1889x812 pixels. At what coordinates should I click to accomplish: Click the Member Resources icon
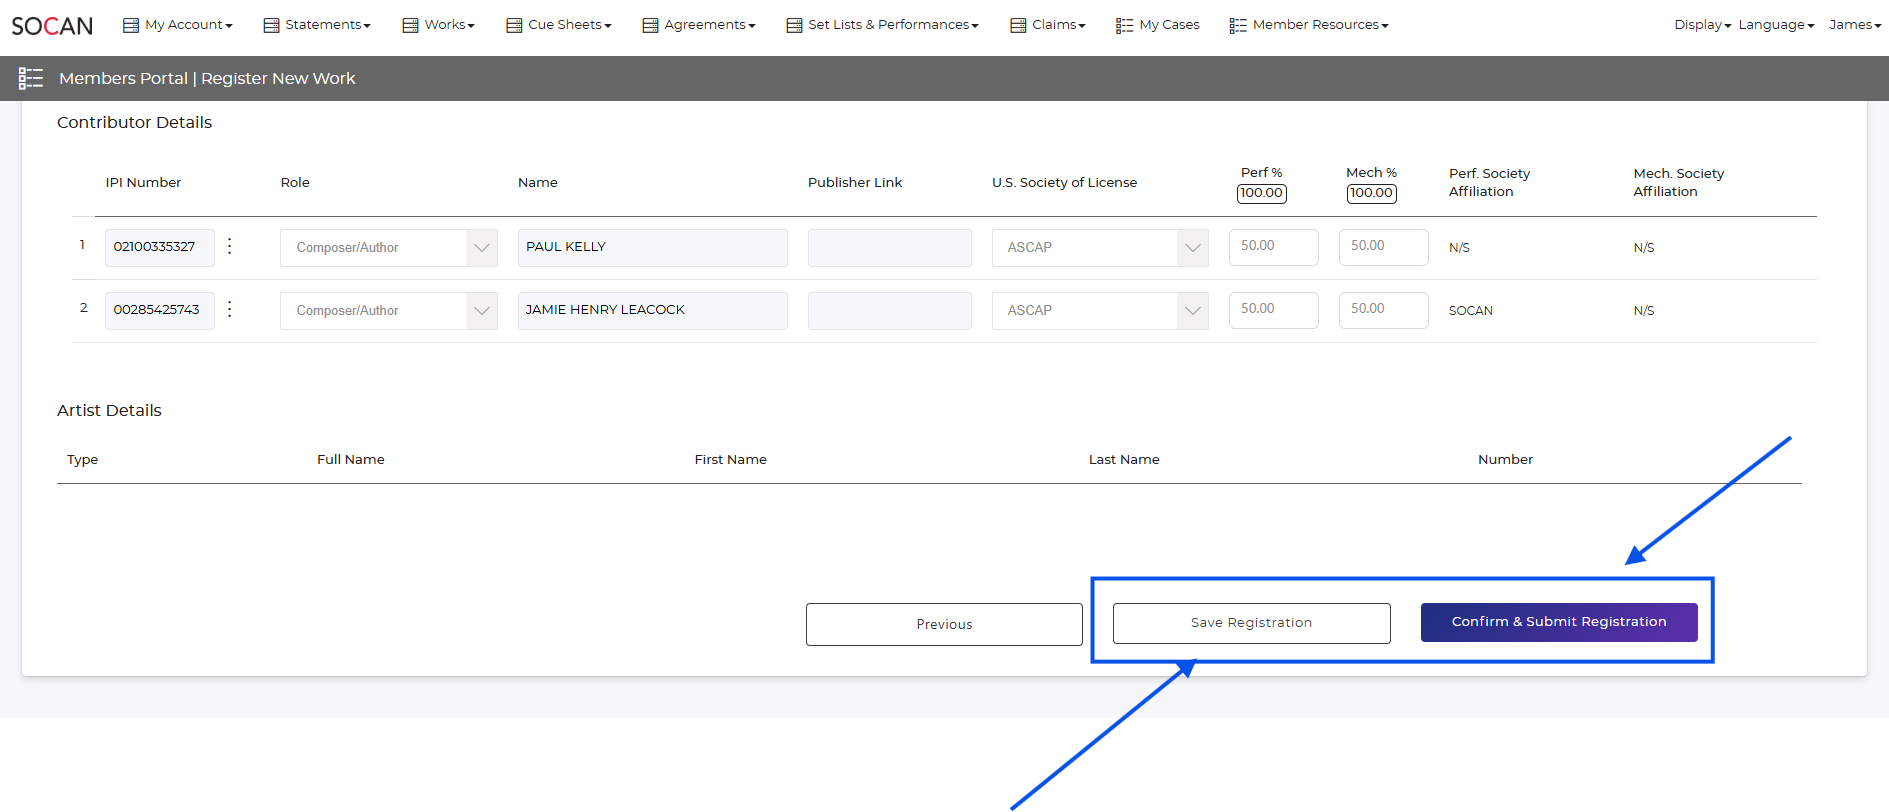pos(1238,25)
